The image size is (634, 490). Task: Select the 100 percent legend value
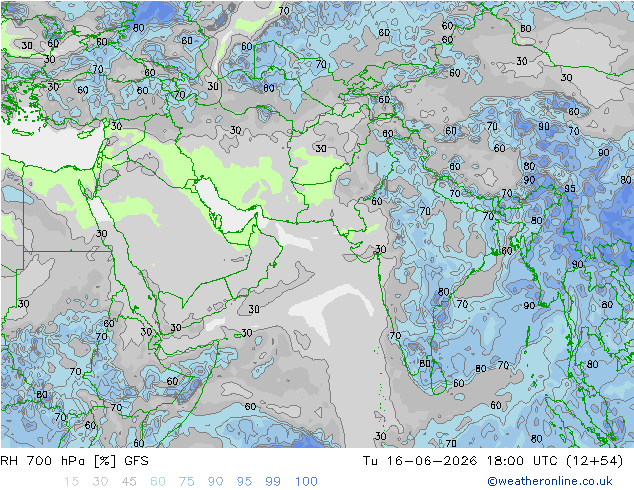(x=306, y=482)
